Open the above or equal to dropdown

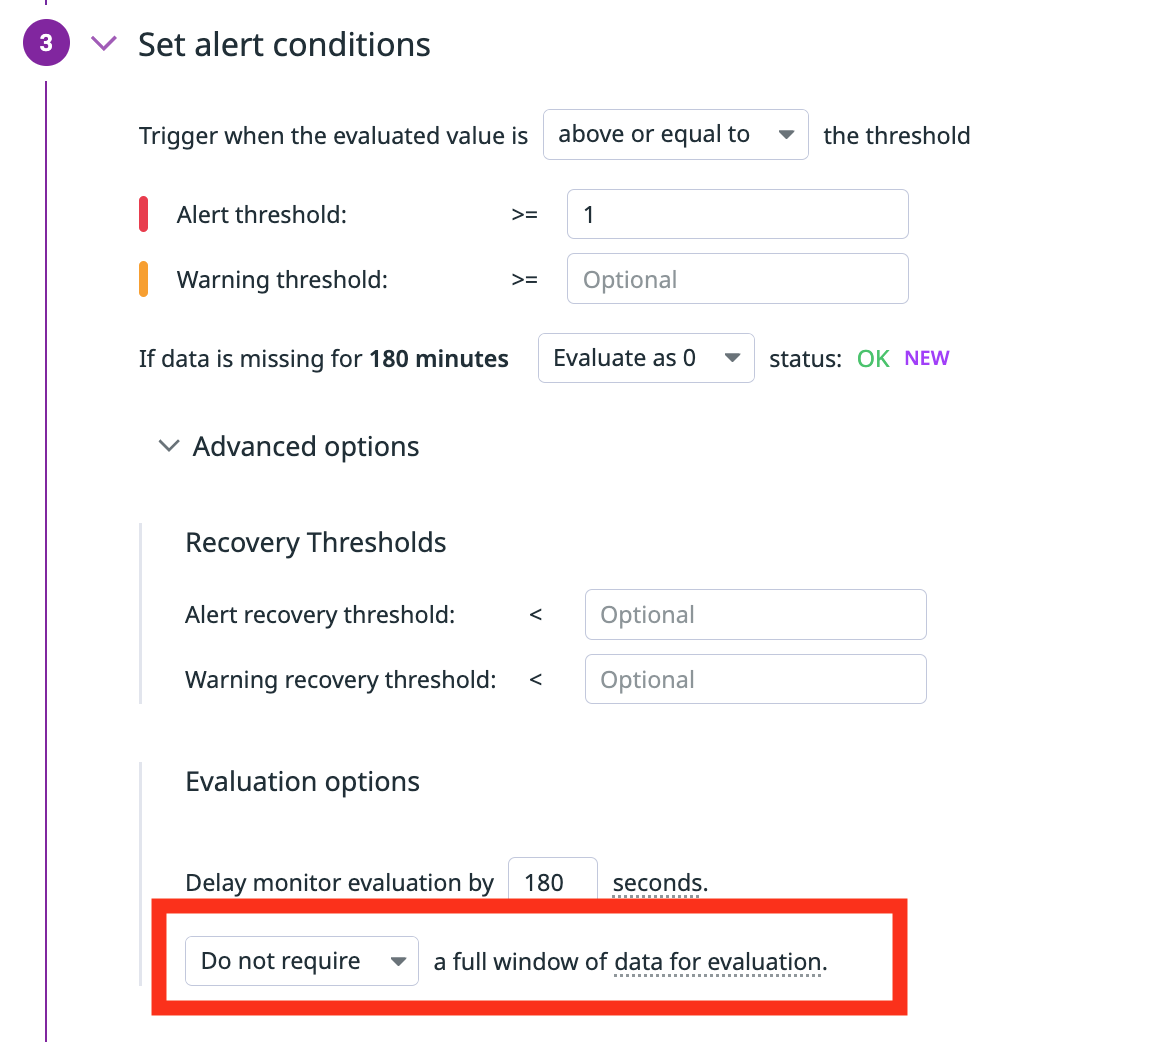point(675,135)
